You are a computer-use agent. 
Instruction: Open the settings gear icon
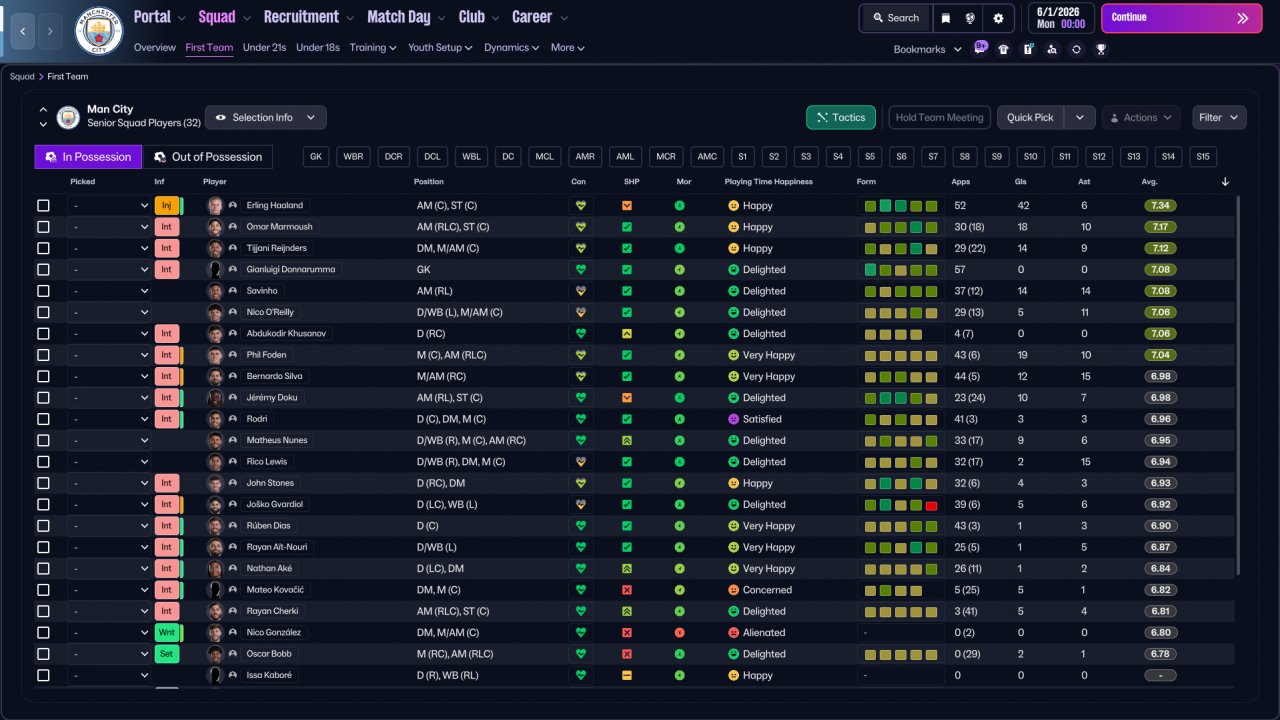point(998,18)
